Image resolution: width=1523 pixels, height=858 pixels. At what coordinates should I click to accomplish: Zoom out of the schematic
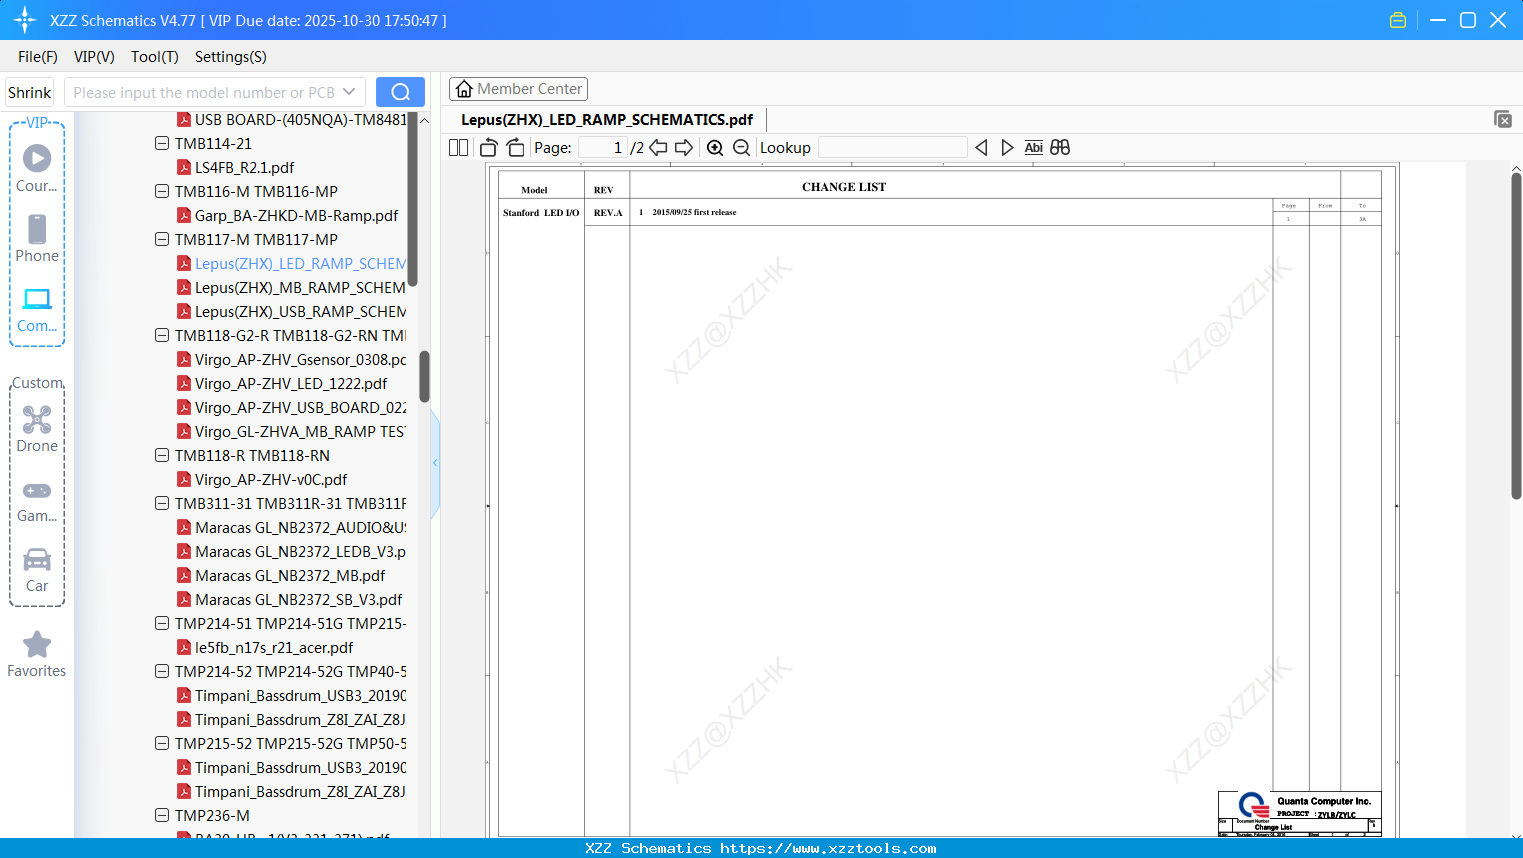point(741,147)
